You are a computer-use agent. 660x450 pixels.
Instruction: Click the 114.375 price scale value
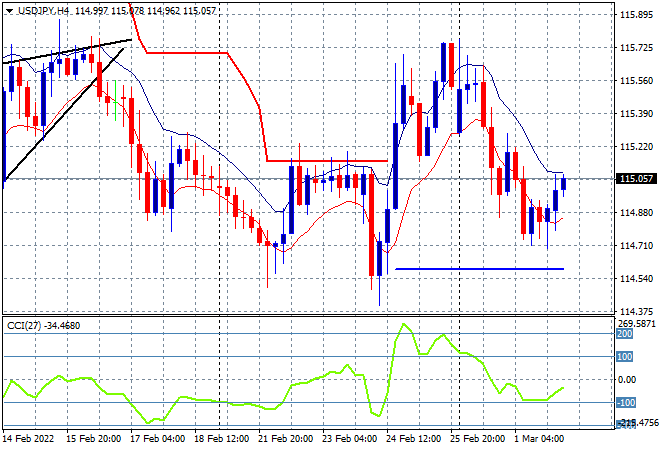point(636,312)
